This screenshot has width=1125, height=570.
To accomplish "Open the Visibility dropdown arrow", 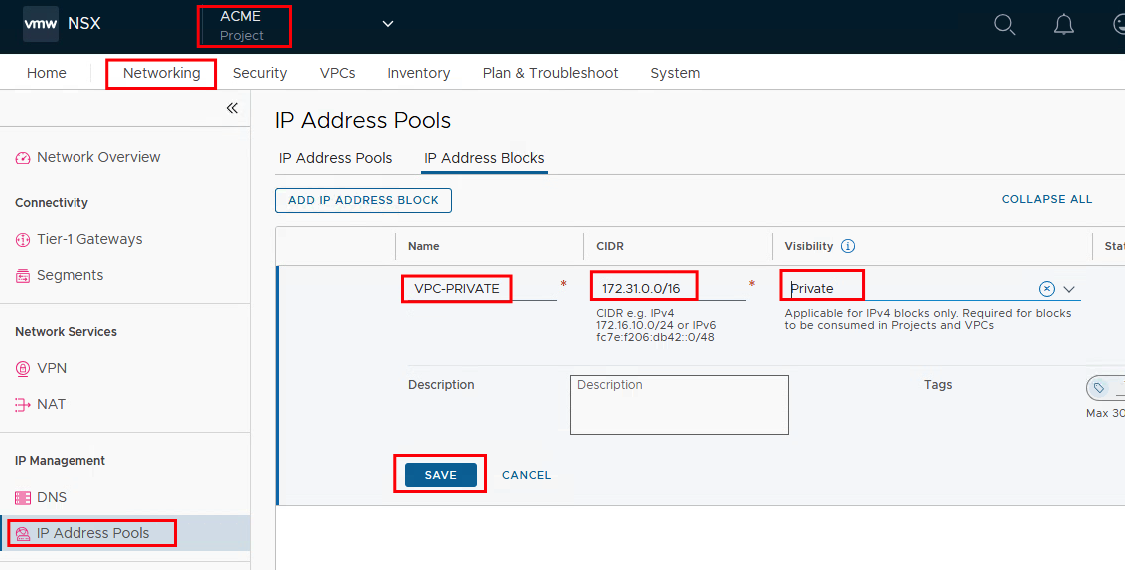I will (1069, 289).
